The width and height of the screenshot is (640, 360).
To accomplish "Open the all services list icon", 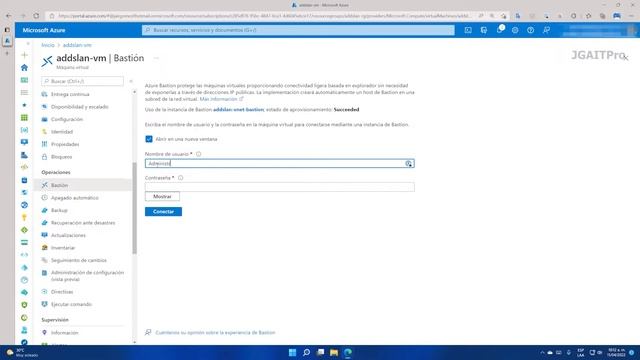I will point(24,93).
